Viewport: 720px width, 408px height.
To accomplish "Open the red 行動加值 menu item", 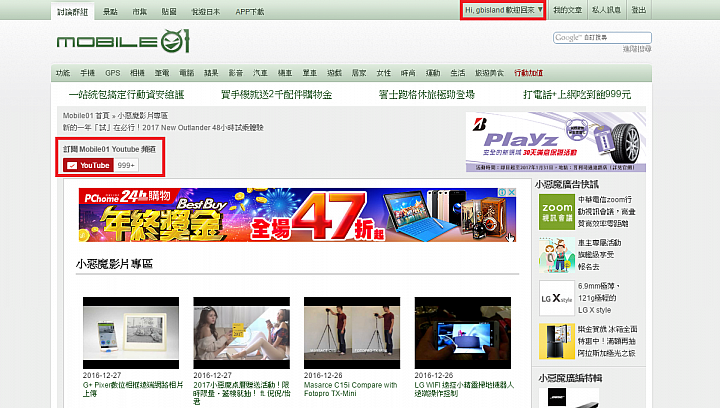I will point(529,73).
